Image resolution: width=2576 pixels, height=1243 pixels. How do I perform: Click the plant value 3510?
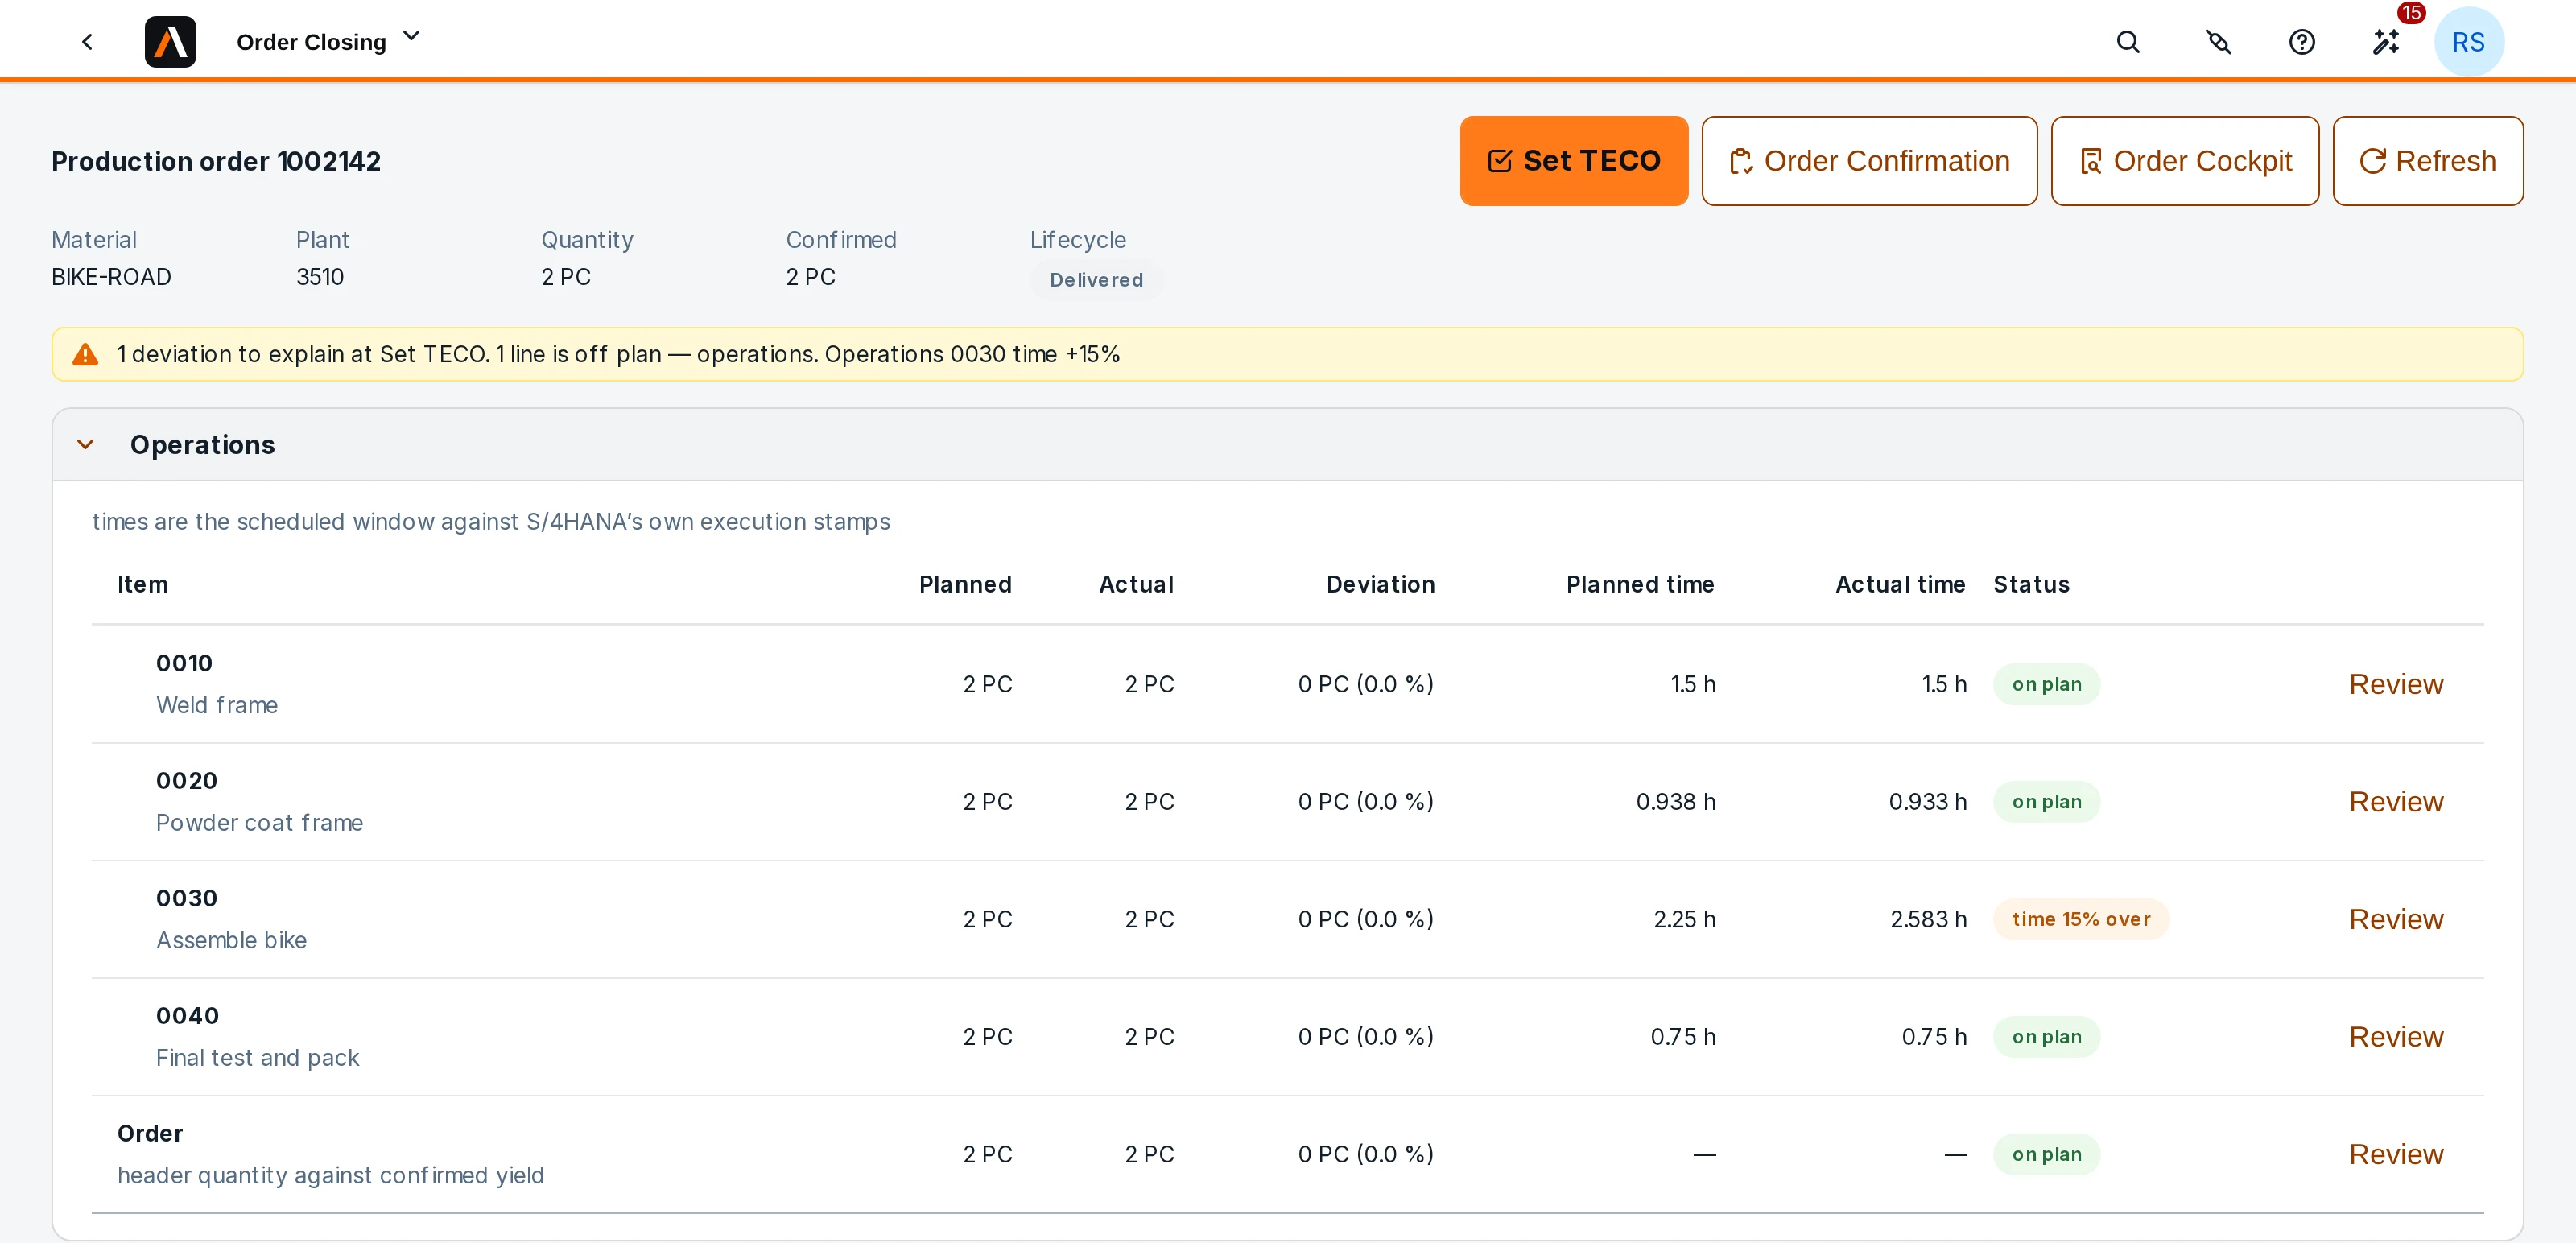point(320,277)
